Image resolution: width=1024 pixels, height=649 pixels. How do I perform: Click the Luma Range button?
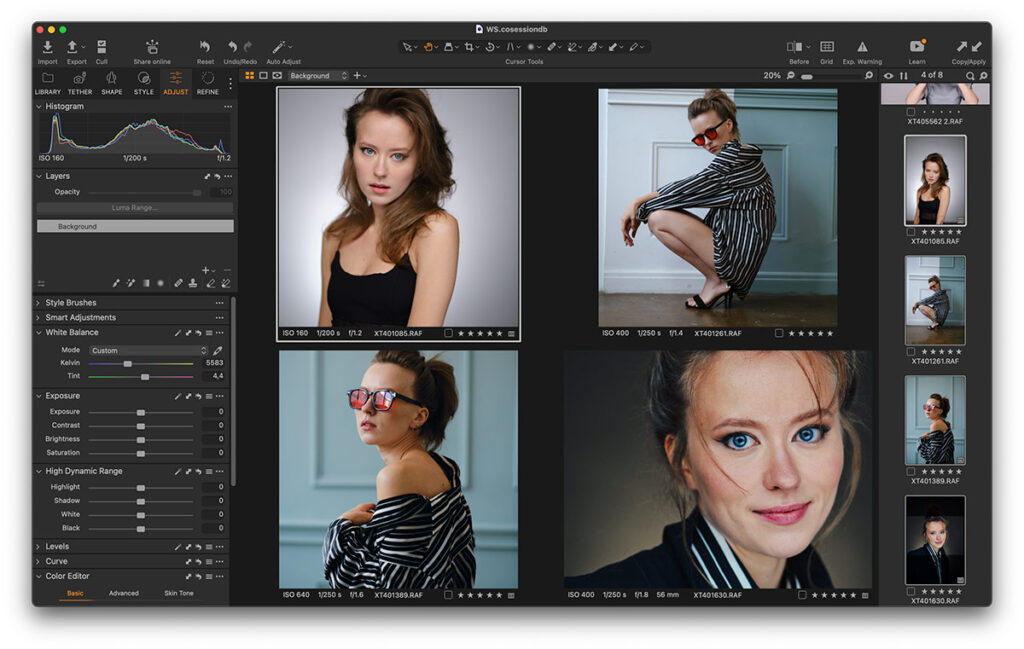pos(135,208)
